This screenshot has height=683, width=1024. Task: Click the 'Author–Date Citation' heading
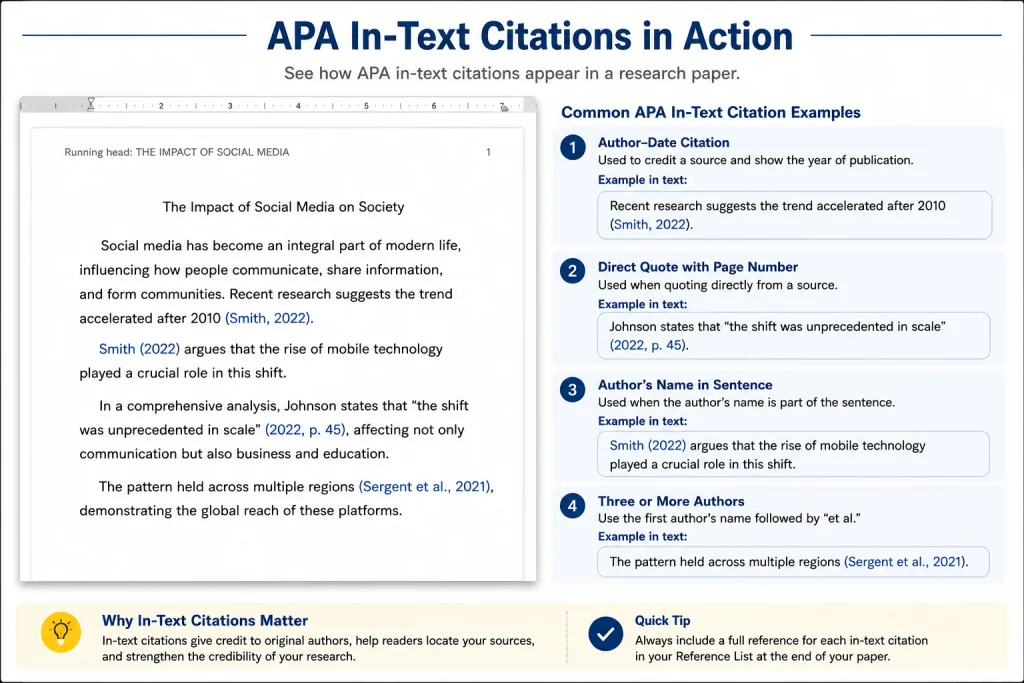click(x=664, y=142)
